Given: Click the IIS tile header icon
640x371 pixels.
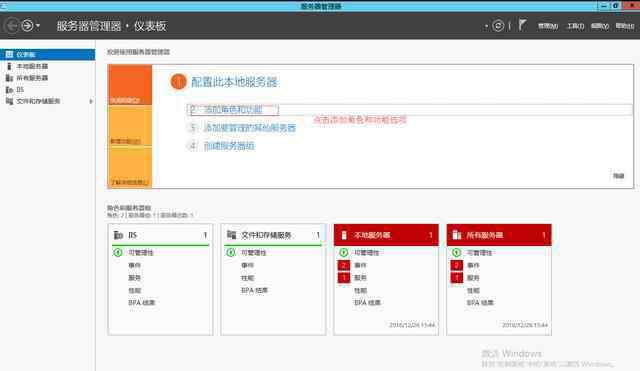Looking at the screenshot, I should click(x=118, y=235).
